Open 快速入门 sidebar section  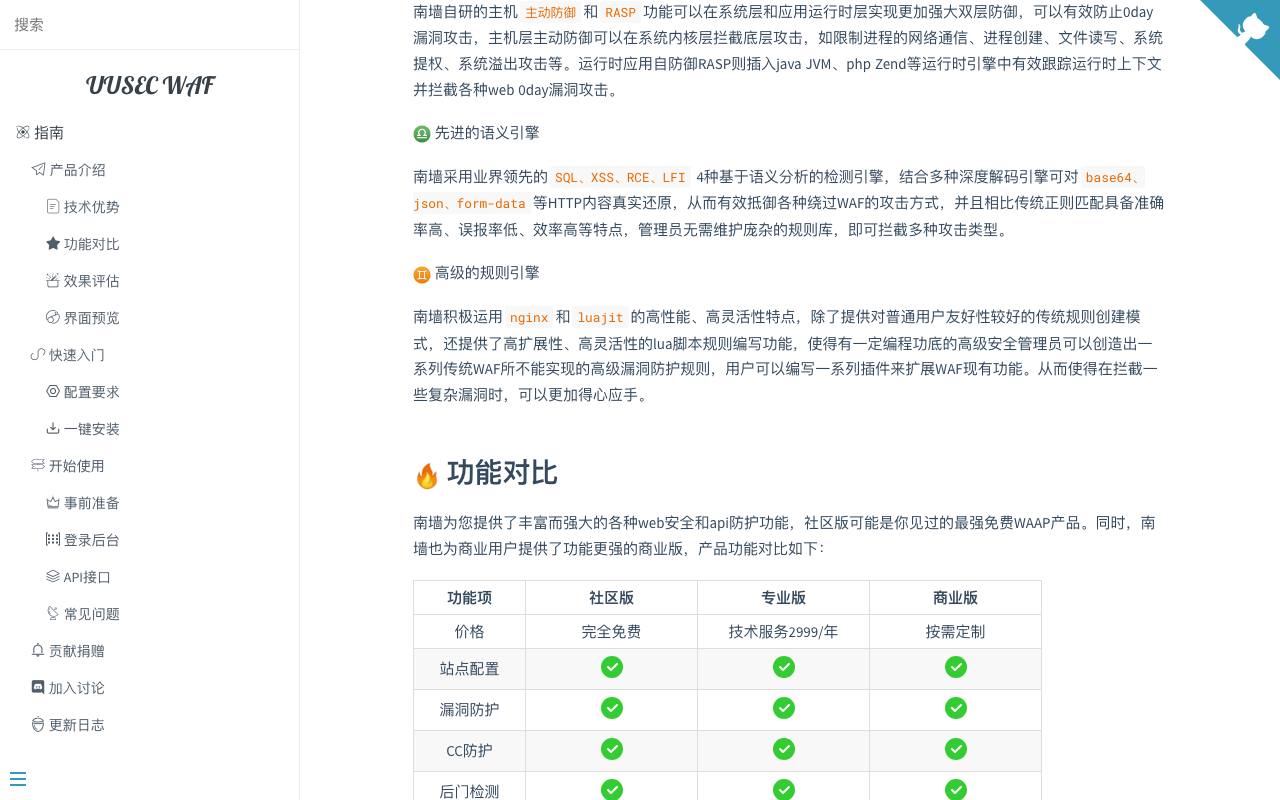point(77,354)
